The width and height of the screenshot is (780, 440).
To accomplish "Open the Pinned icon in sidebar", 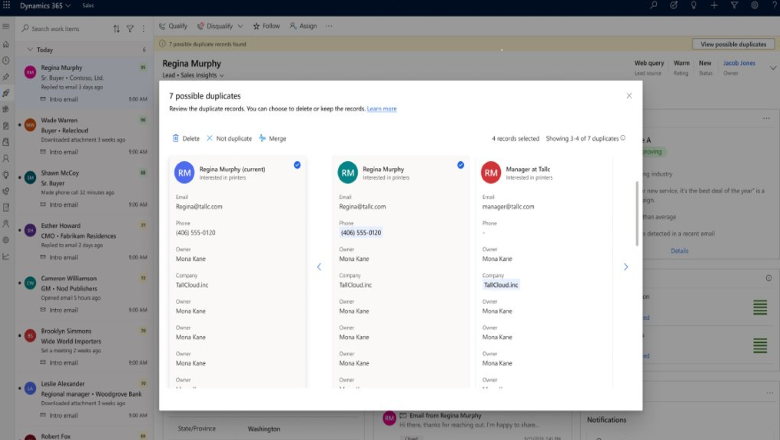I will [6, 77].
